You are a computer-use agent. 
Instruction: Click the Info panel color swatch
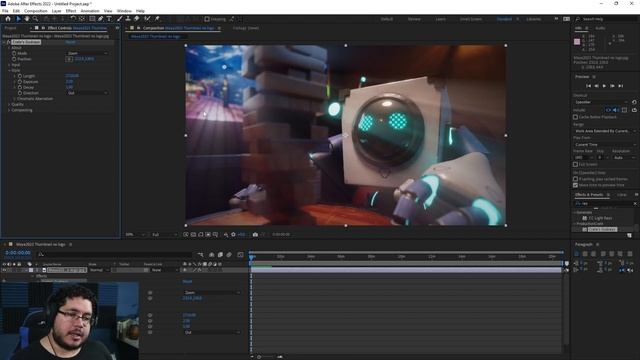577,42
